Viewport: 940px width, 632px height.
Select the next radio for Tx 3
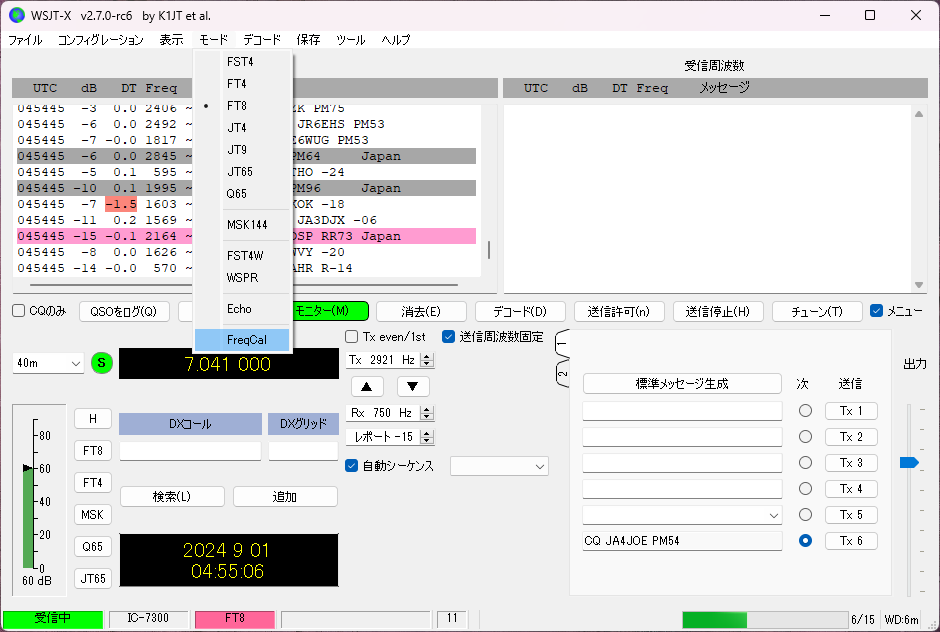tap(805, 463)
